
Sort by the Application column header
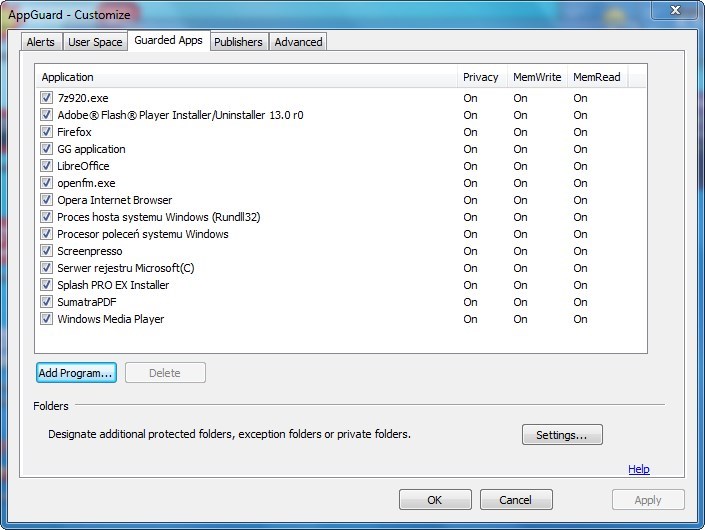pyautogui.click(x=246, y=77)
